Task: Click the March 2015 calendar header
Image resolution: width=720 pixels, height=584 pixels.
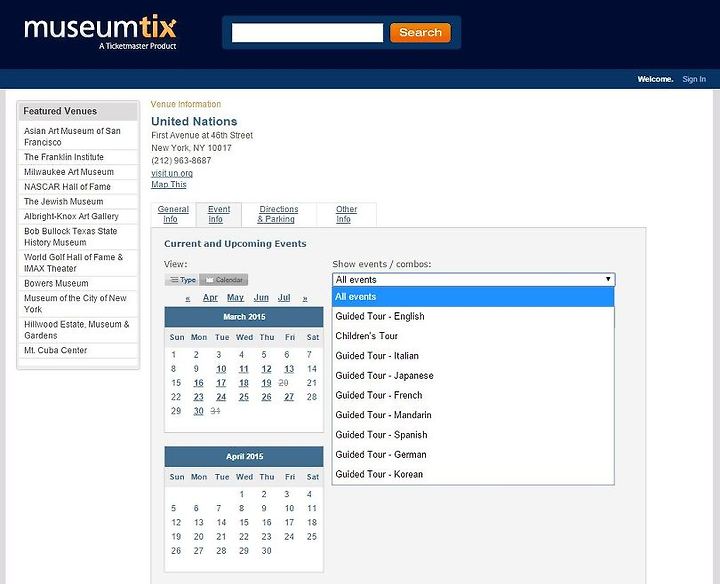Action: (x=244, y=317)
